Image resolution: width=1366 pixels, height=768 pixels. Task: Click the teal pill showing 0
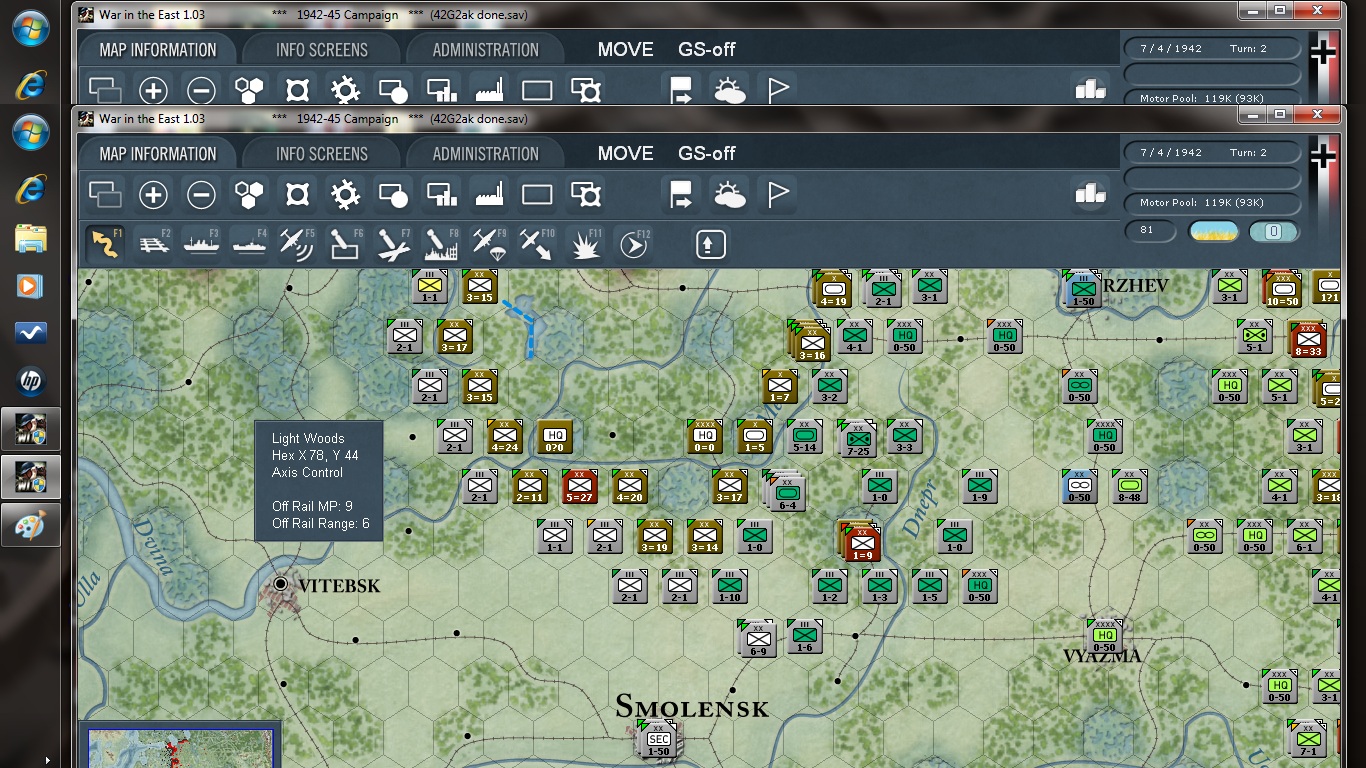pos(1274,232)
